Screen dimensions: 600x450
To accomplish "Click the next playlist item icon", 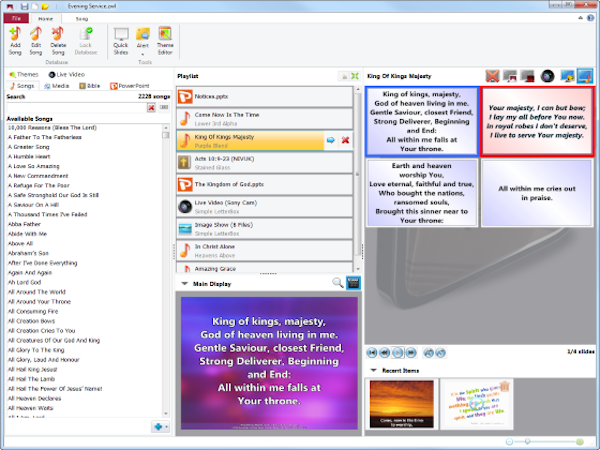I will point(441,352).
